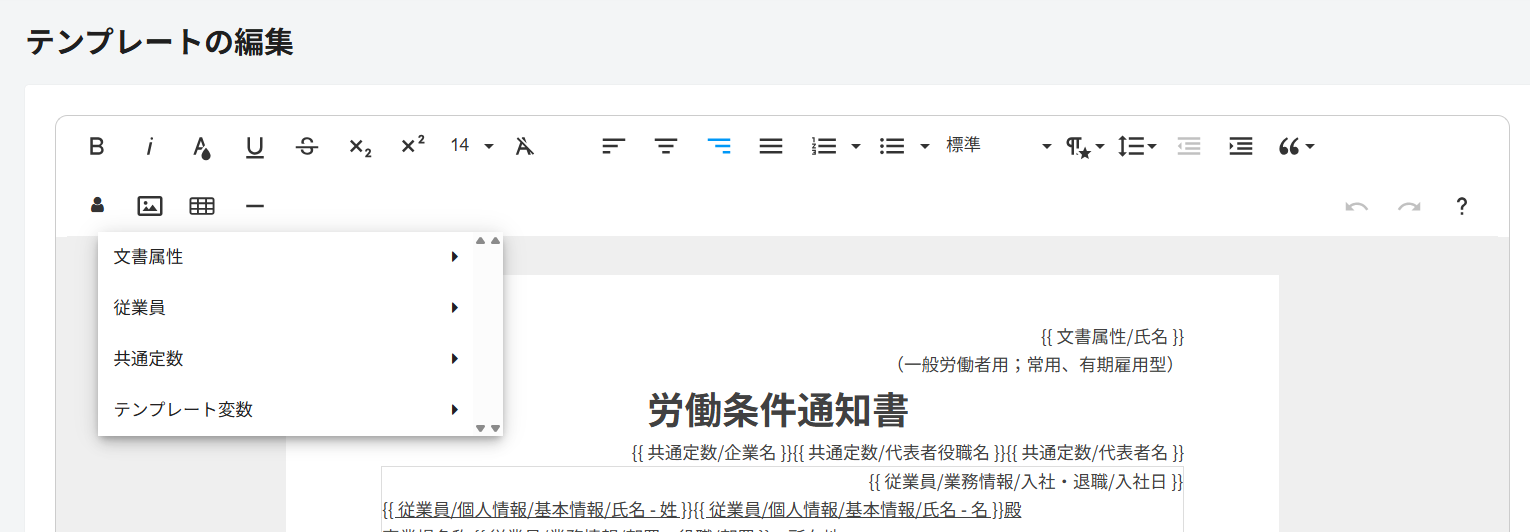This screenshot has height=532, width=1530.
Task: Open the 共通定数 menu entry
Action: click(x=285, y=359)
